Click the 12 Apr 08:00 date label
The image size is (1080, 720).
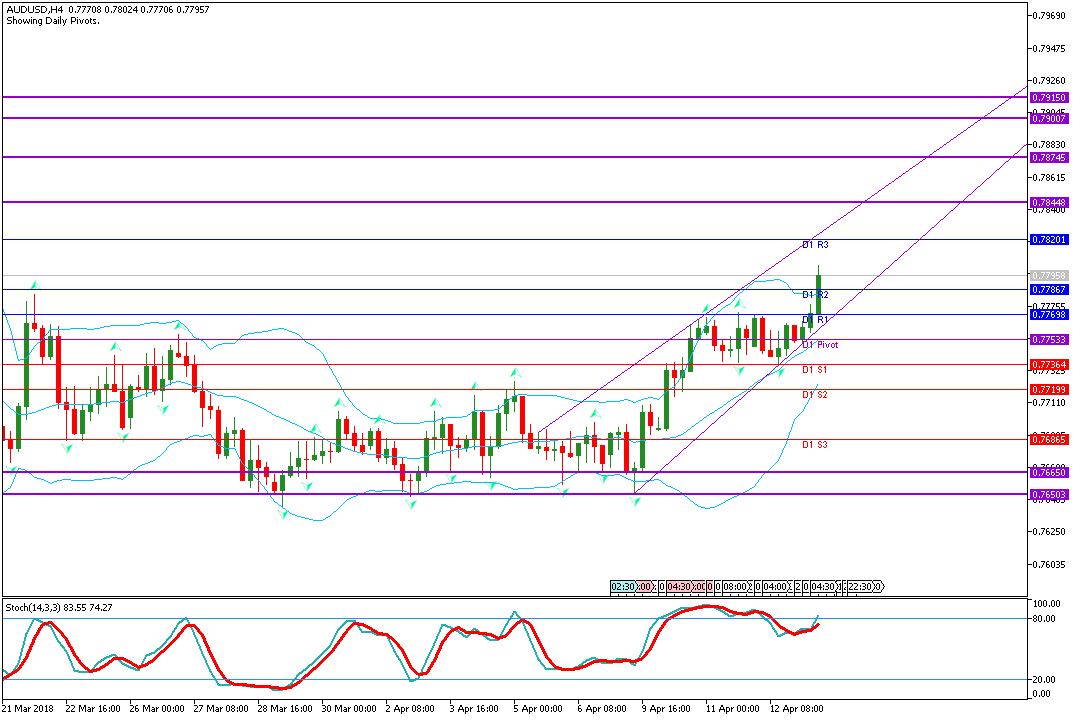click(796, 708)
